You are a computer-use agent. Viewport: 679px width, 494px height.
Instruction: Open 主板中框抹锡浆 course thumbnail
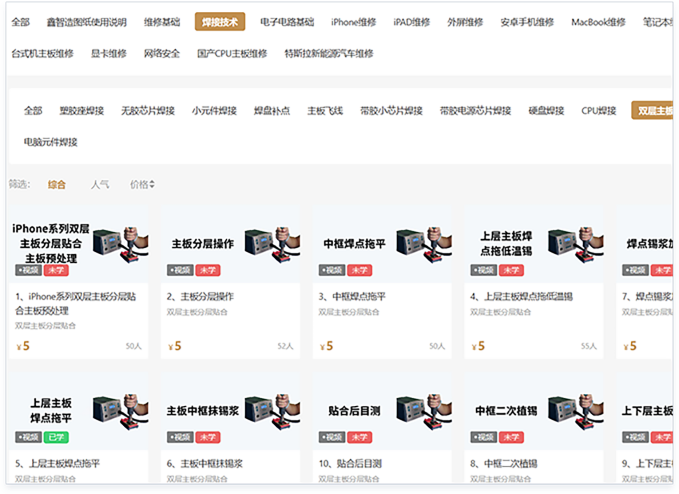coord(230,412)
